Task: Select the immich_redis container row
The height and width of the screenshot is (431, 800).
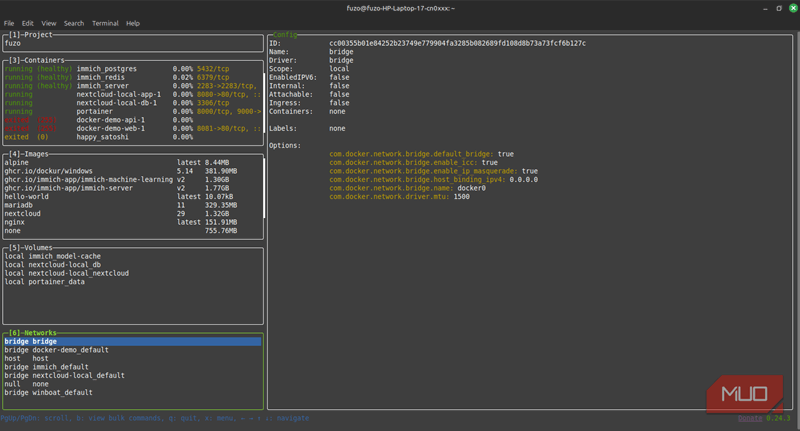Action: pyautogui.click(x=133, y=78)
